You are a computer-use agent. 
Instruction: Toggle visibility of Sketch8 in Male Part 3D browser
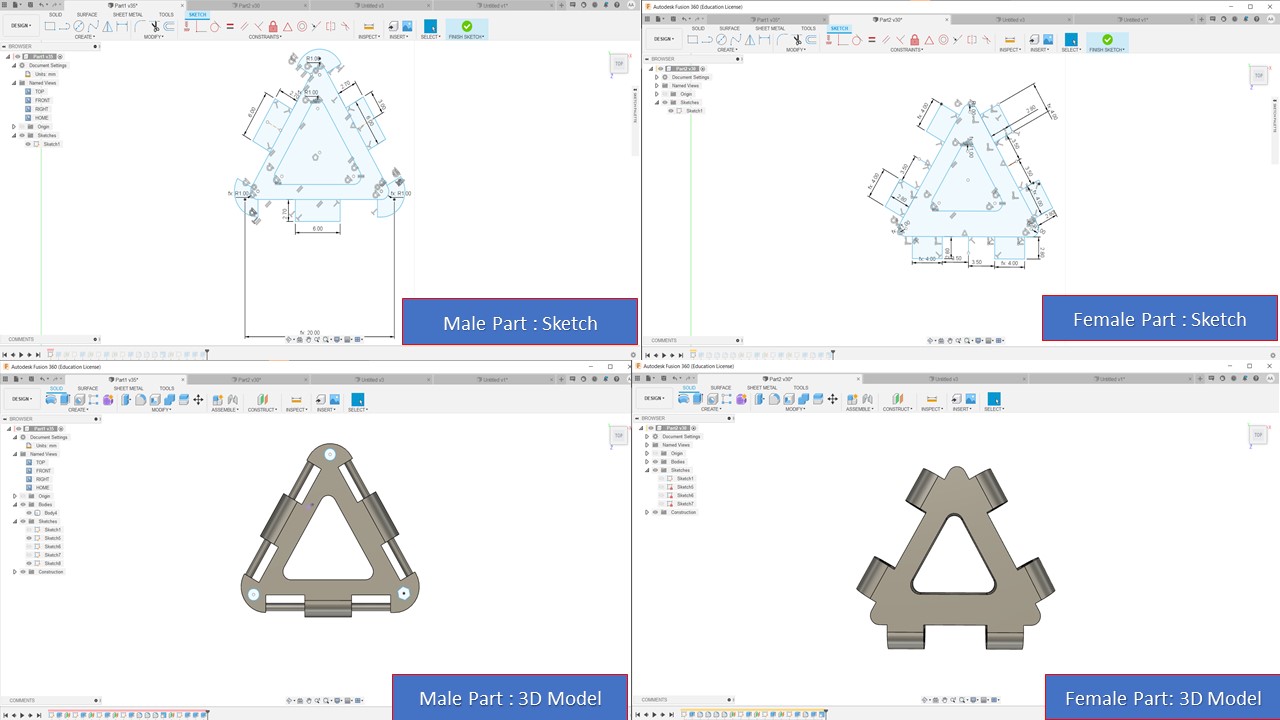pos(29,563)
